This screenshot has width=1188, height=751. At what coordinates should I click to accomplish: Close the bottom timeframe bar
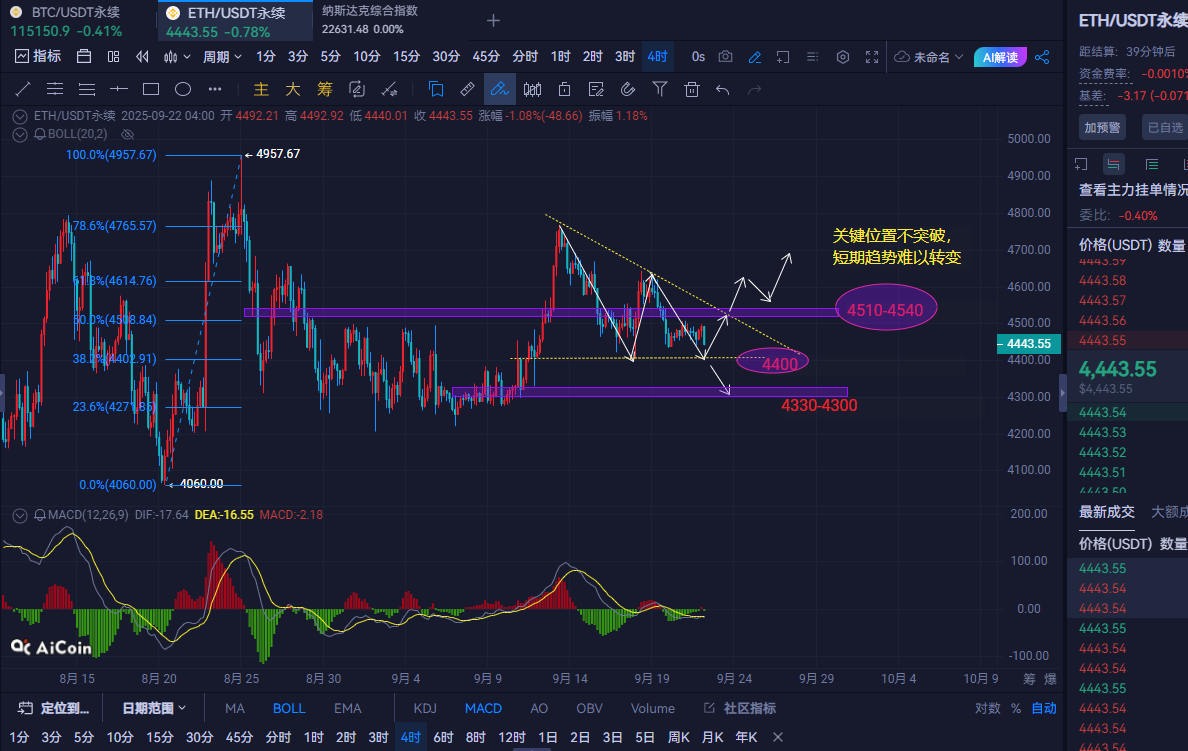(778, 737)
